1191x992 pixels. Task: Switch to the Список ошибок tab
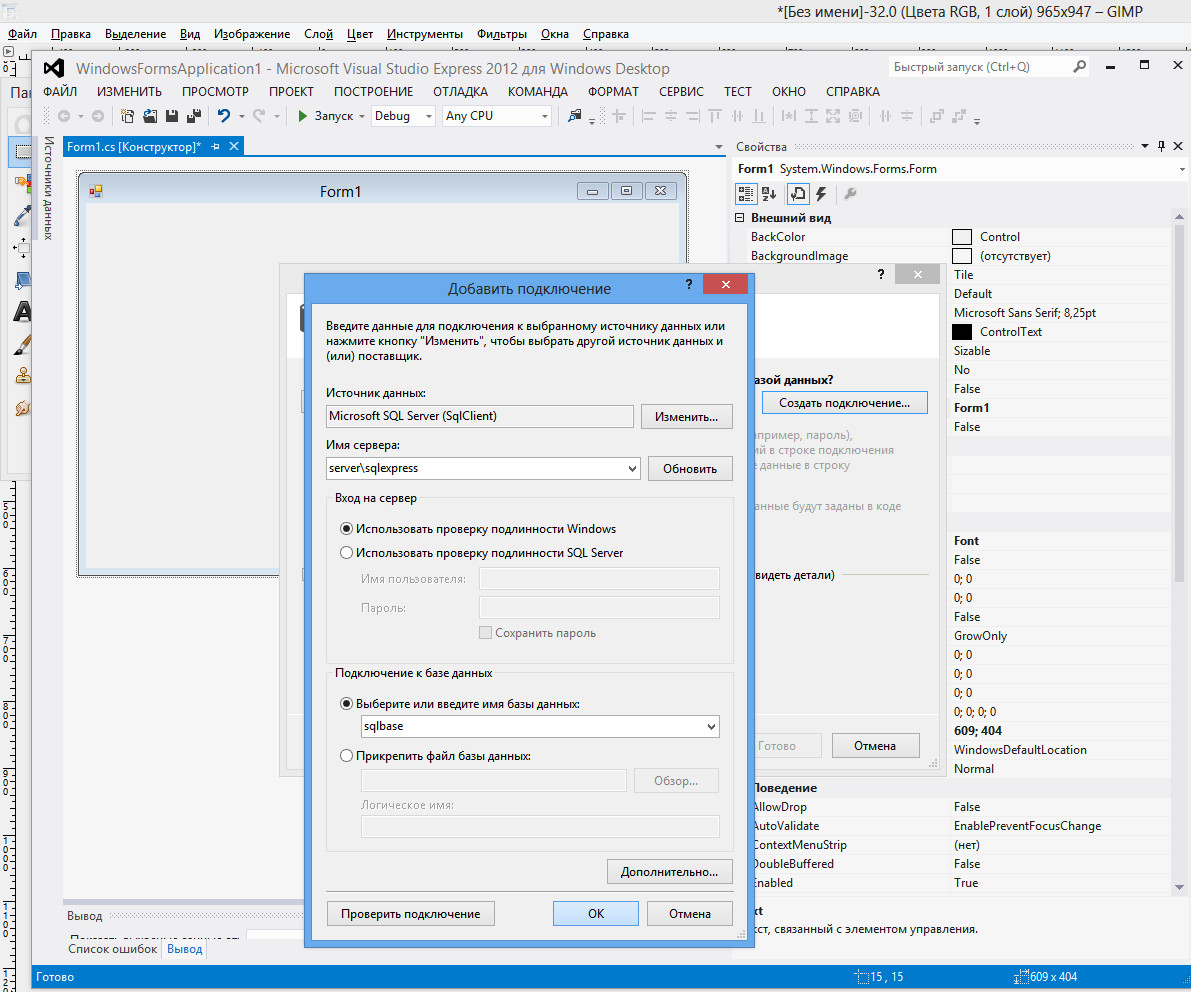tap(112, 949)
